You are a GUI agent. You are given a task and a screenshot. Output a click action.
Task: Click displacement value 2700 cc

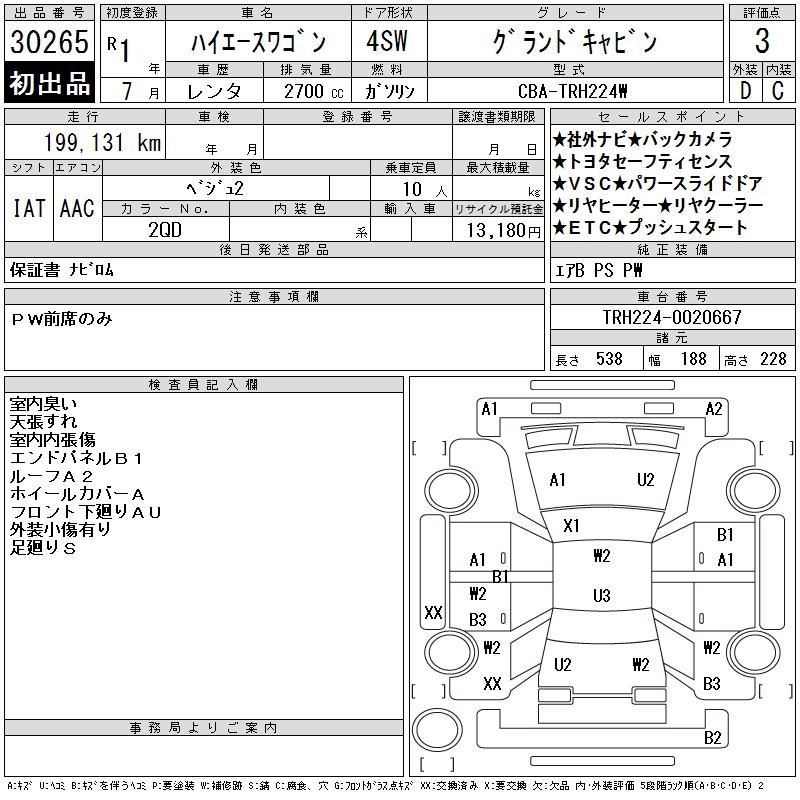pos(313,91)
